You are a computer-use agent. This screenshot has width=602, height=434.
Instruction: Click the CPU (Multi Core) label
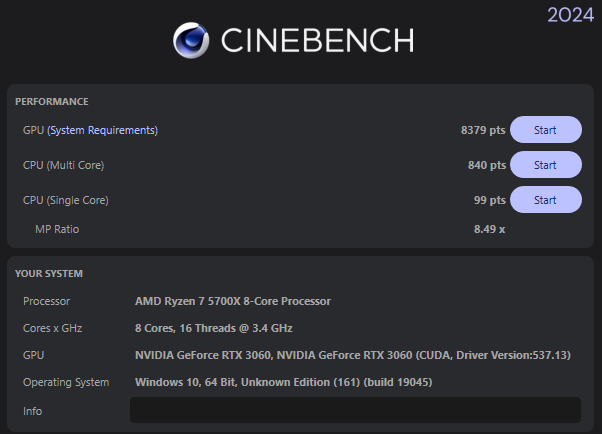coord(64,165)
